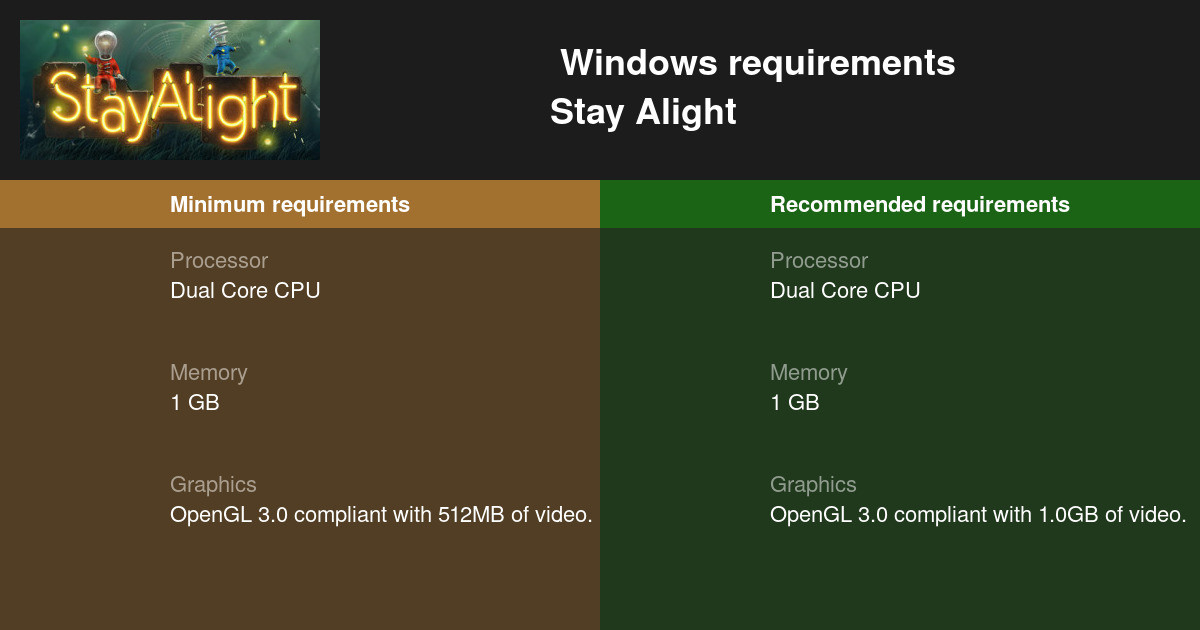Click the minimum Graphics label
The height and width of the screenshot is (630, 1200).
[x=213, y=485]
